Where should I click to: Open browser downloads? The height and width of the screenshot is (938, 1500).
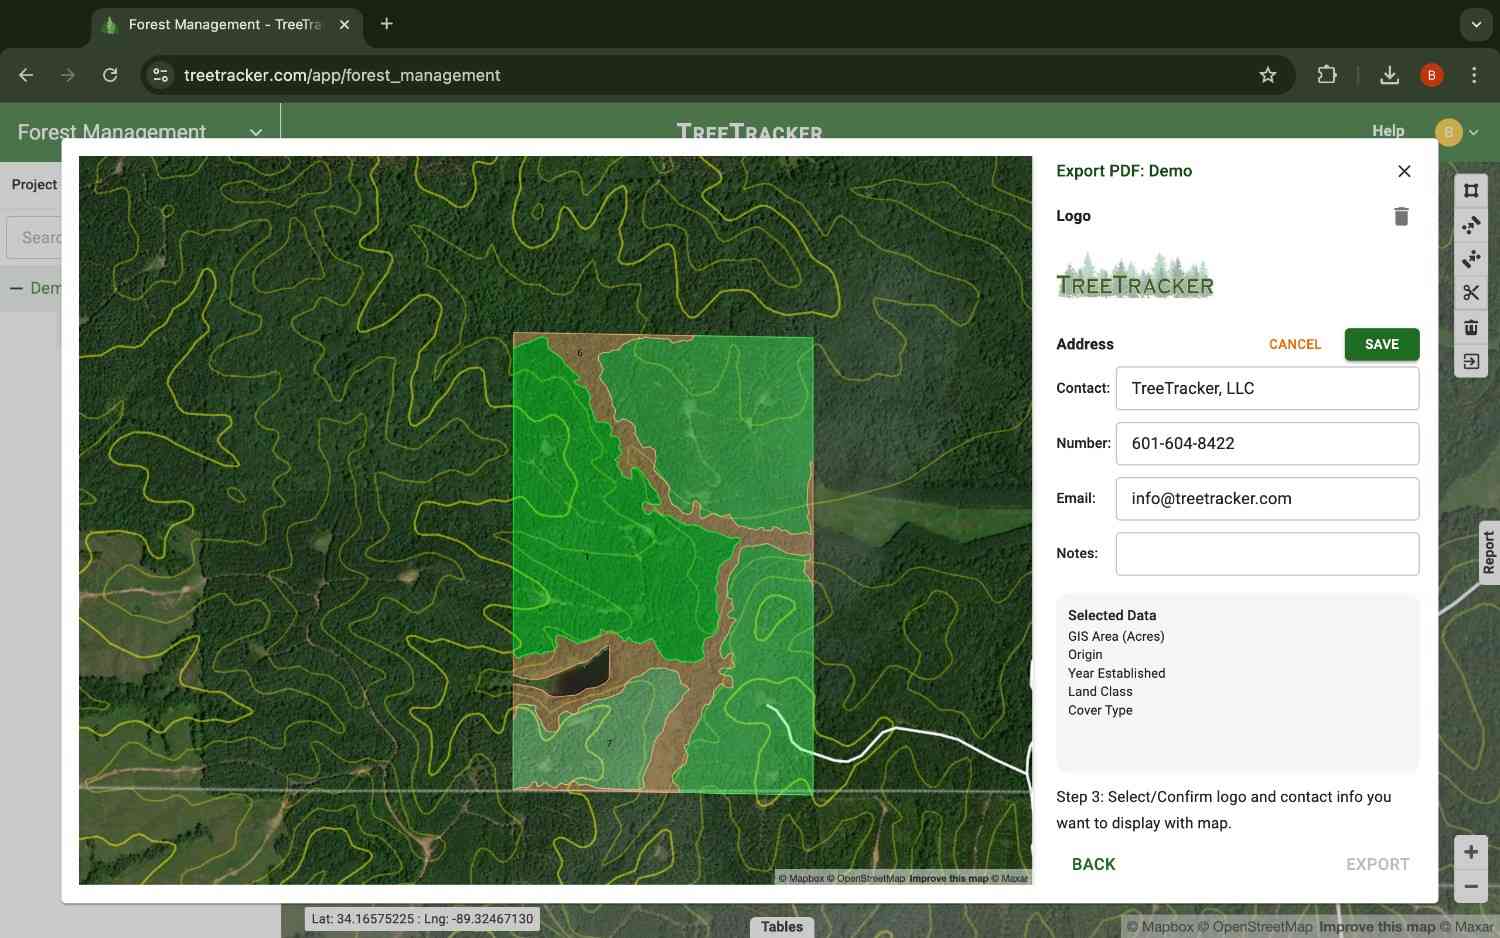pyautogui.click(x=1389, y=75)
